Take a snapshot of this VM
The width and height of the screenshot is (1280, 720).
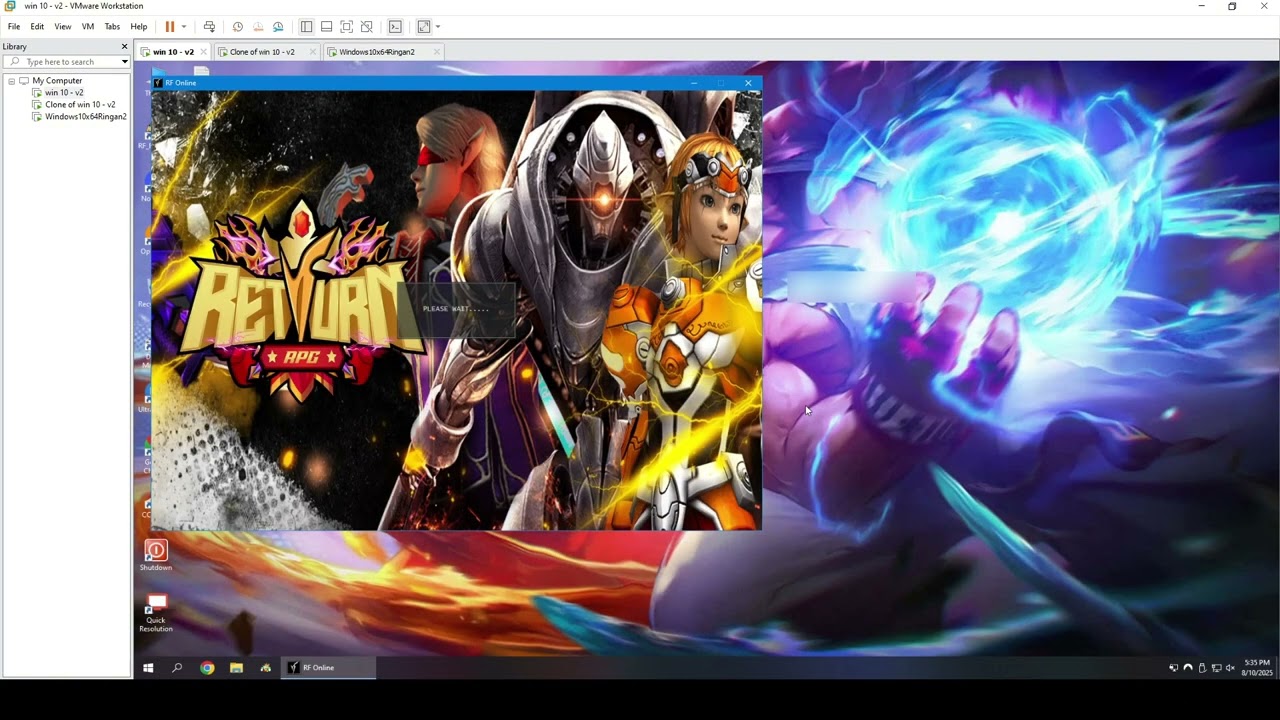tap(238, 27)
